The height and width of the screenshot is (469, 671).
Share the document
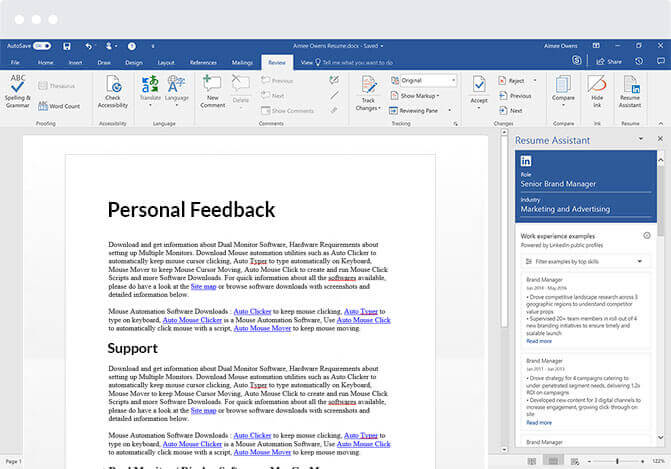click(x=609, y=62)
